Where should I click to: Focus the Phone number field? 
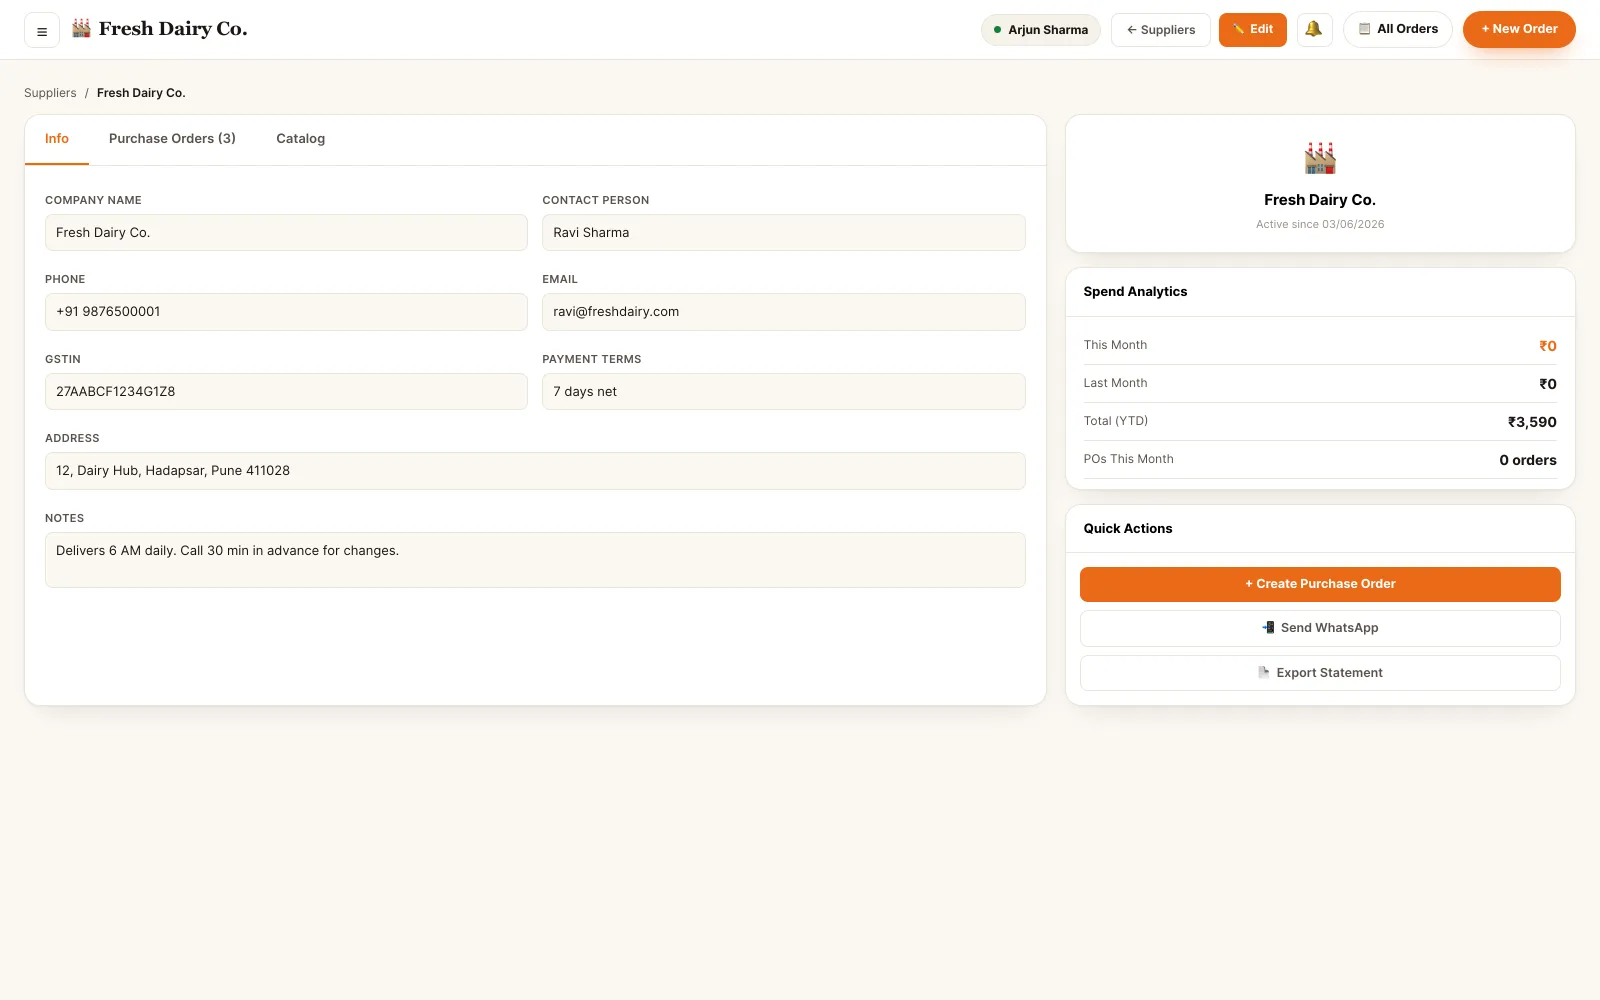[286, 312]
